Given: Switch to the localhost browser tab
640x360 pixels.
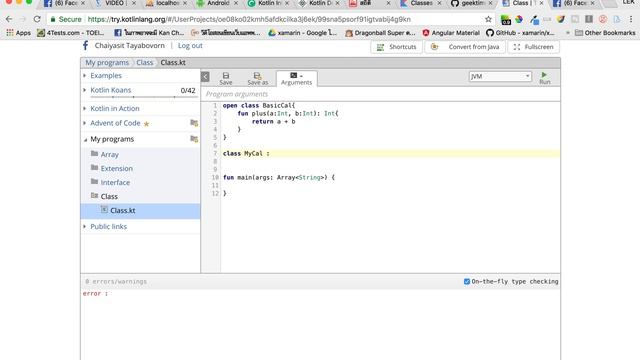Looking at the screenshot, I should 167,3.
